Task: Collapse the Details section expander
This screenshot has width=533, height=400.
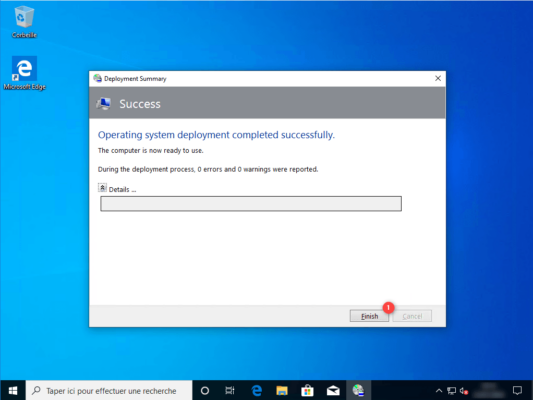Action: [x=102, y=188]
